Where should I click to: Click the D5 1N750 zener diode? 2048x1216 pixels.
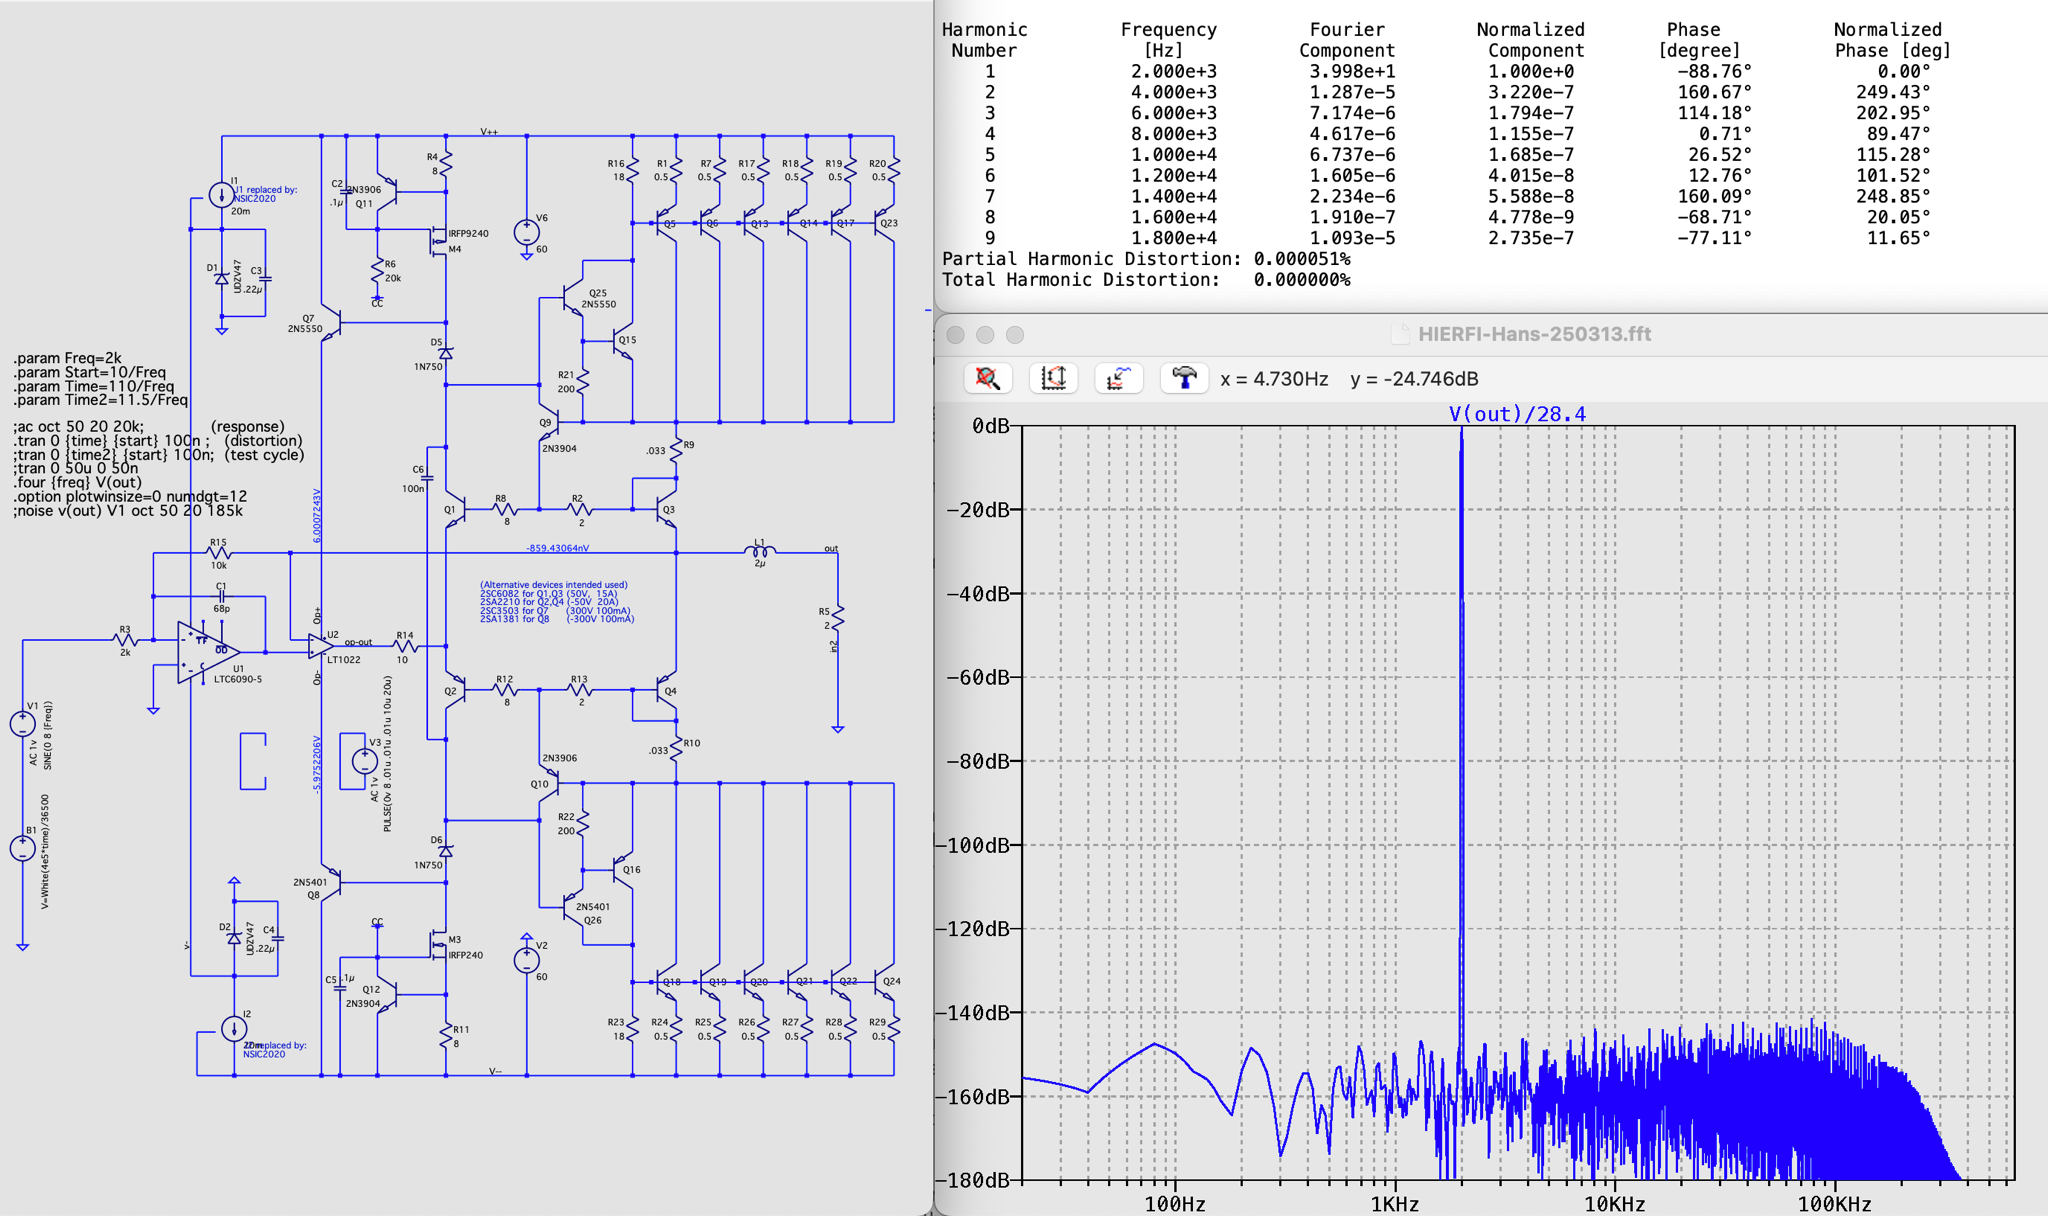click(446, 354)
